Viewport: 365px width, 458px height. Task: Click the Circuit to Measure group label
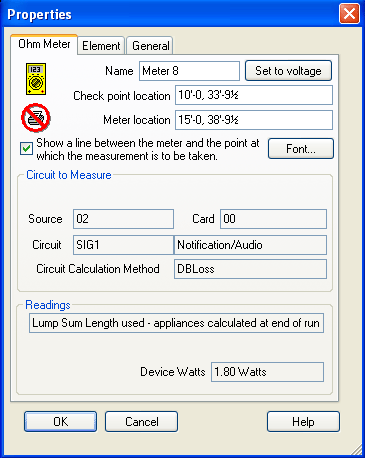pos(69,175)
